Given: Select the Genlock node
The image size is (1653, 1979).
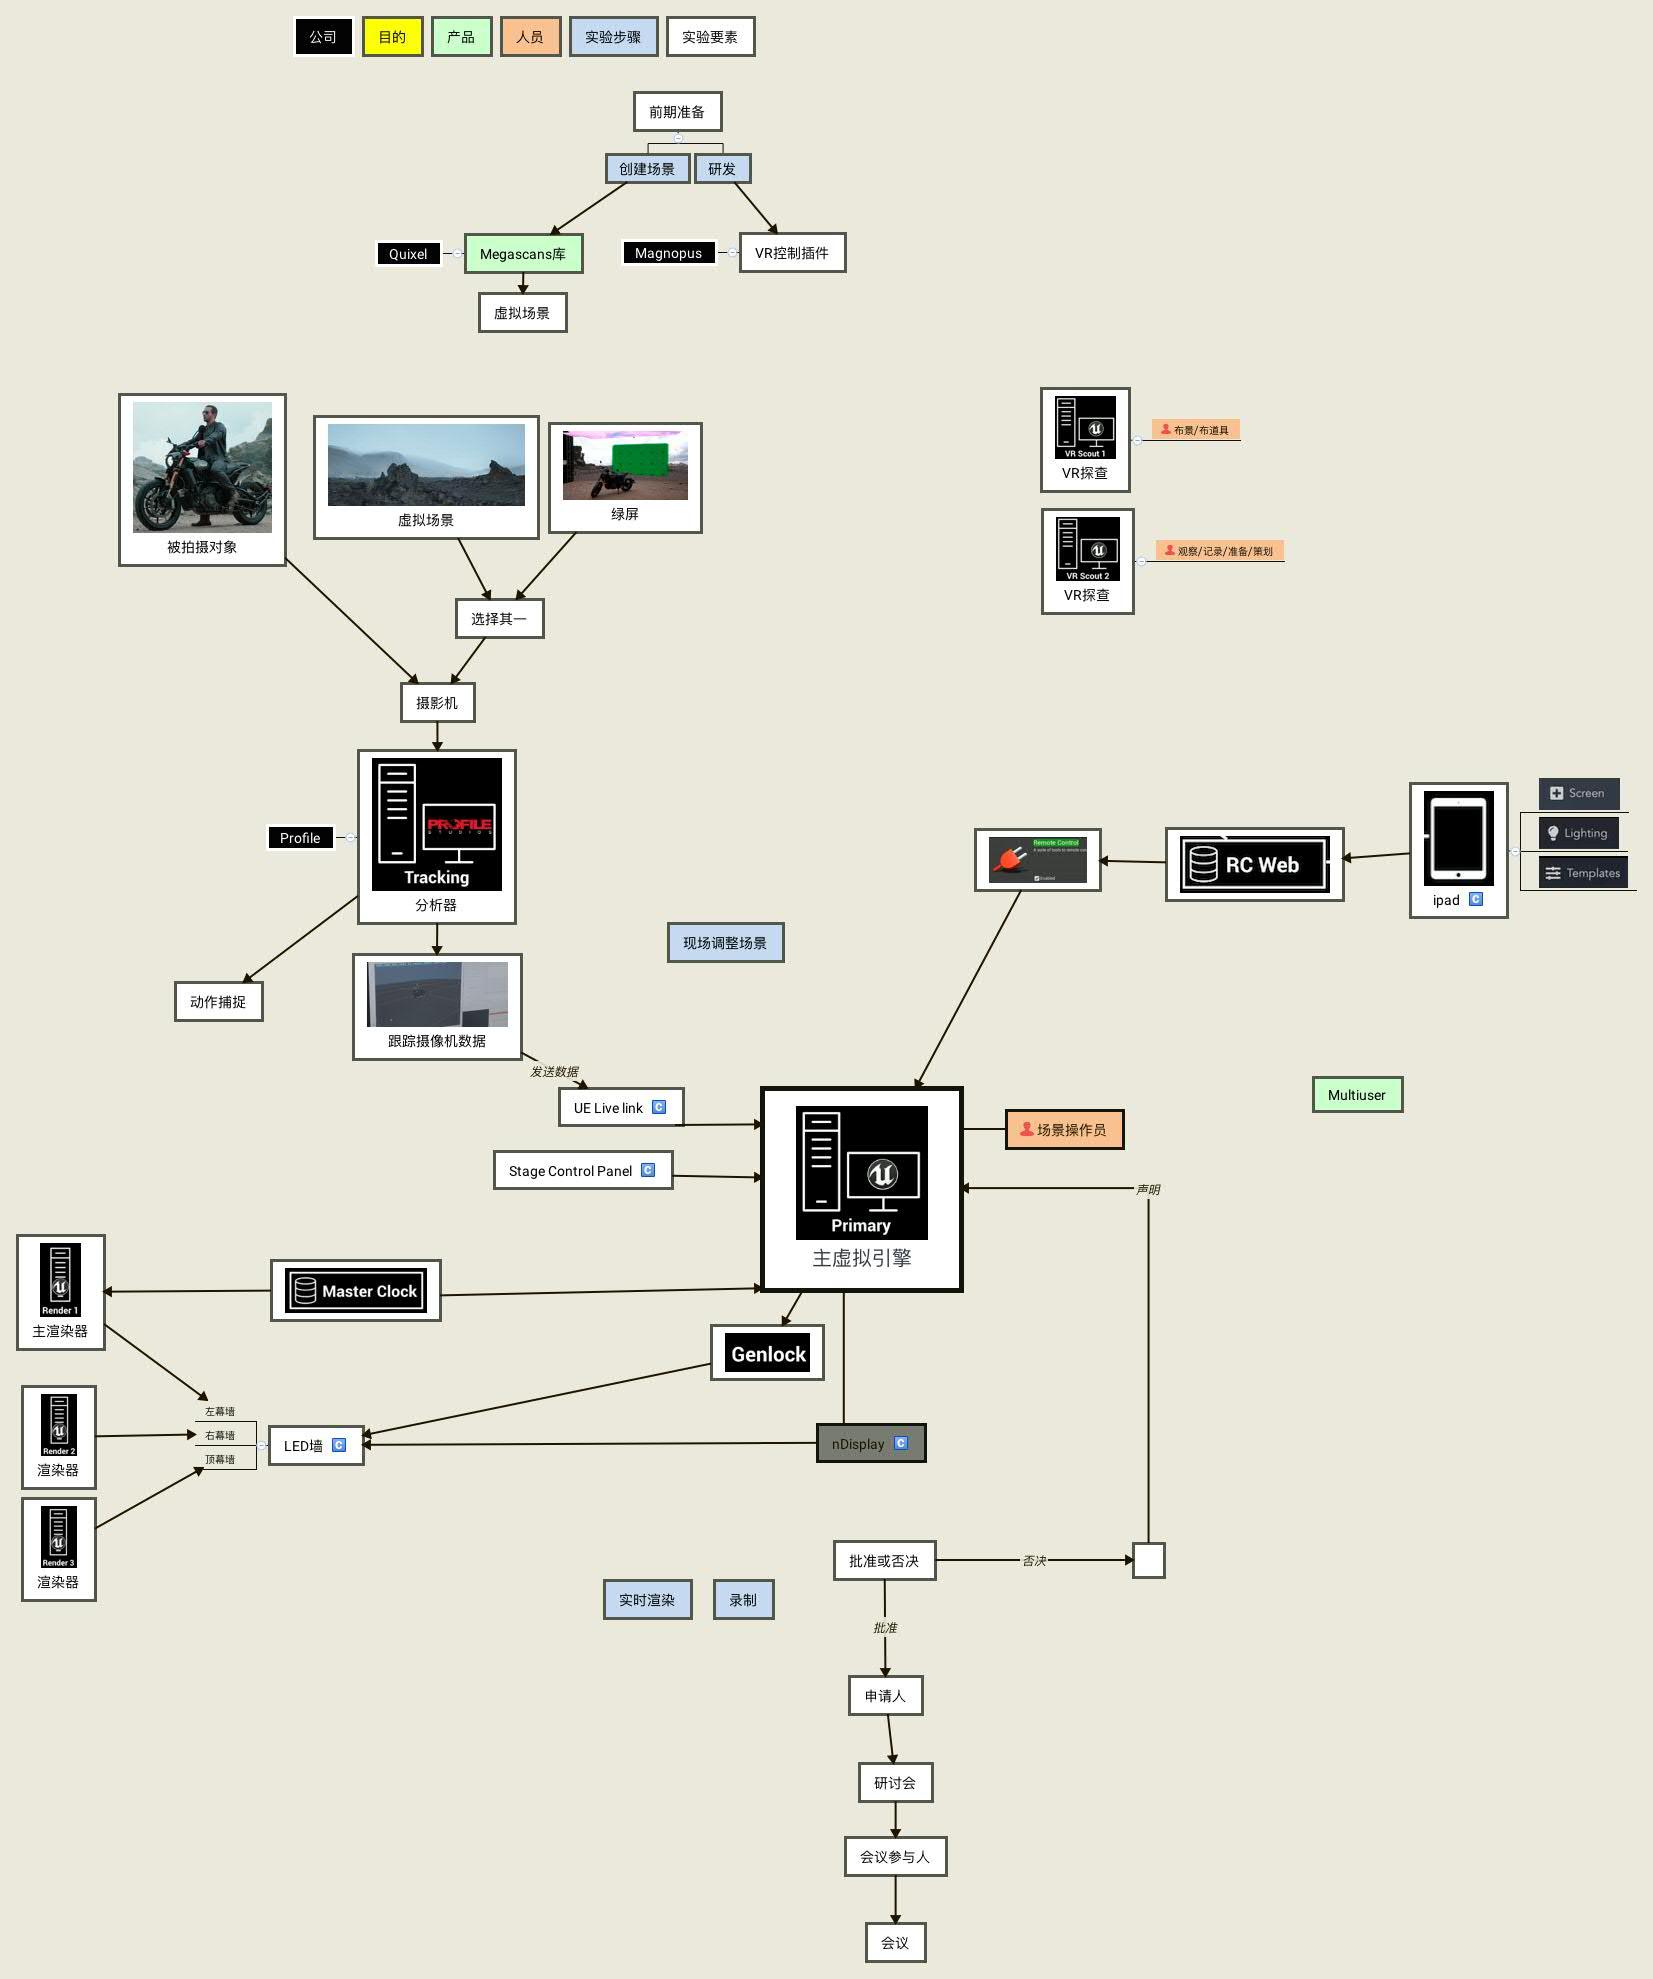Looking at the screenshot, I should pos(767,1353).
